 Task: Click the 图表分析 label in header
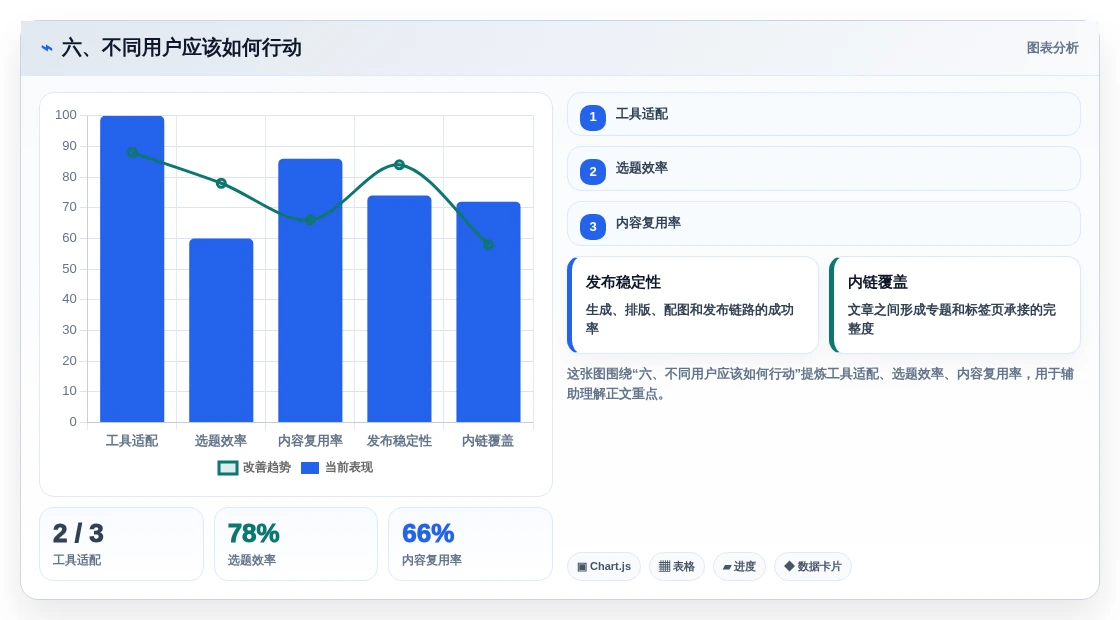pyautogui.click(x=1053, y=48)
